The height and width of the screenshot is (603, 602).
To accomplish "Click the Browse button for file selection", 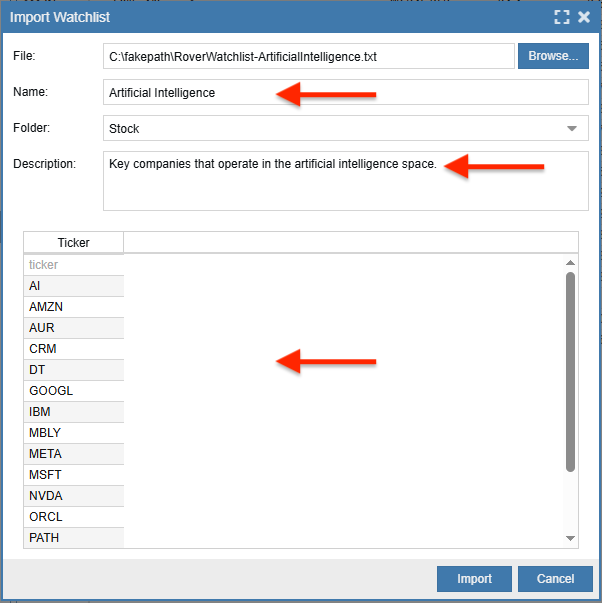I will [x=553, y=56].
